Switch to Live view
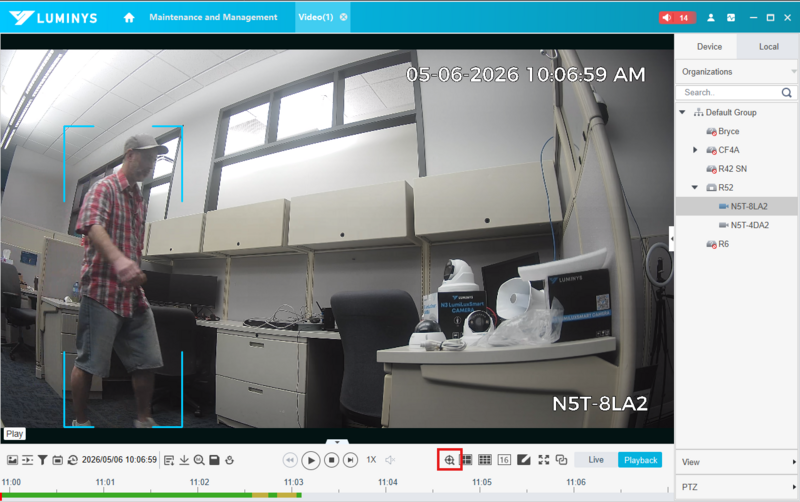This screenshot has width=800, height=502. pyautogui.click(x=596, y=460)
